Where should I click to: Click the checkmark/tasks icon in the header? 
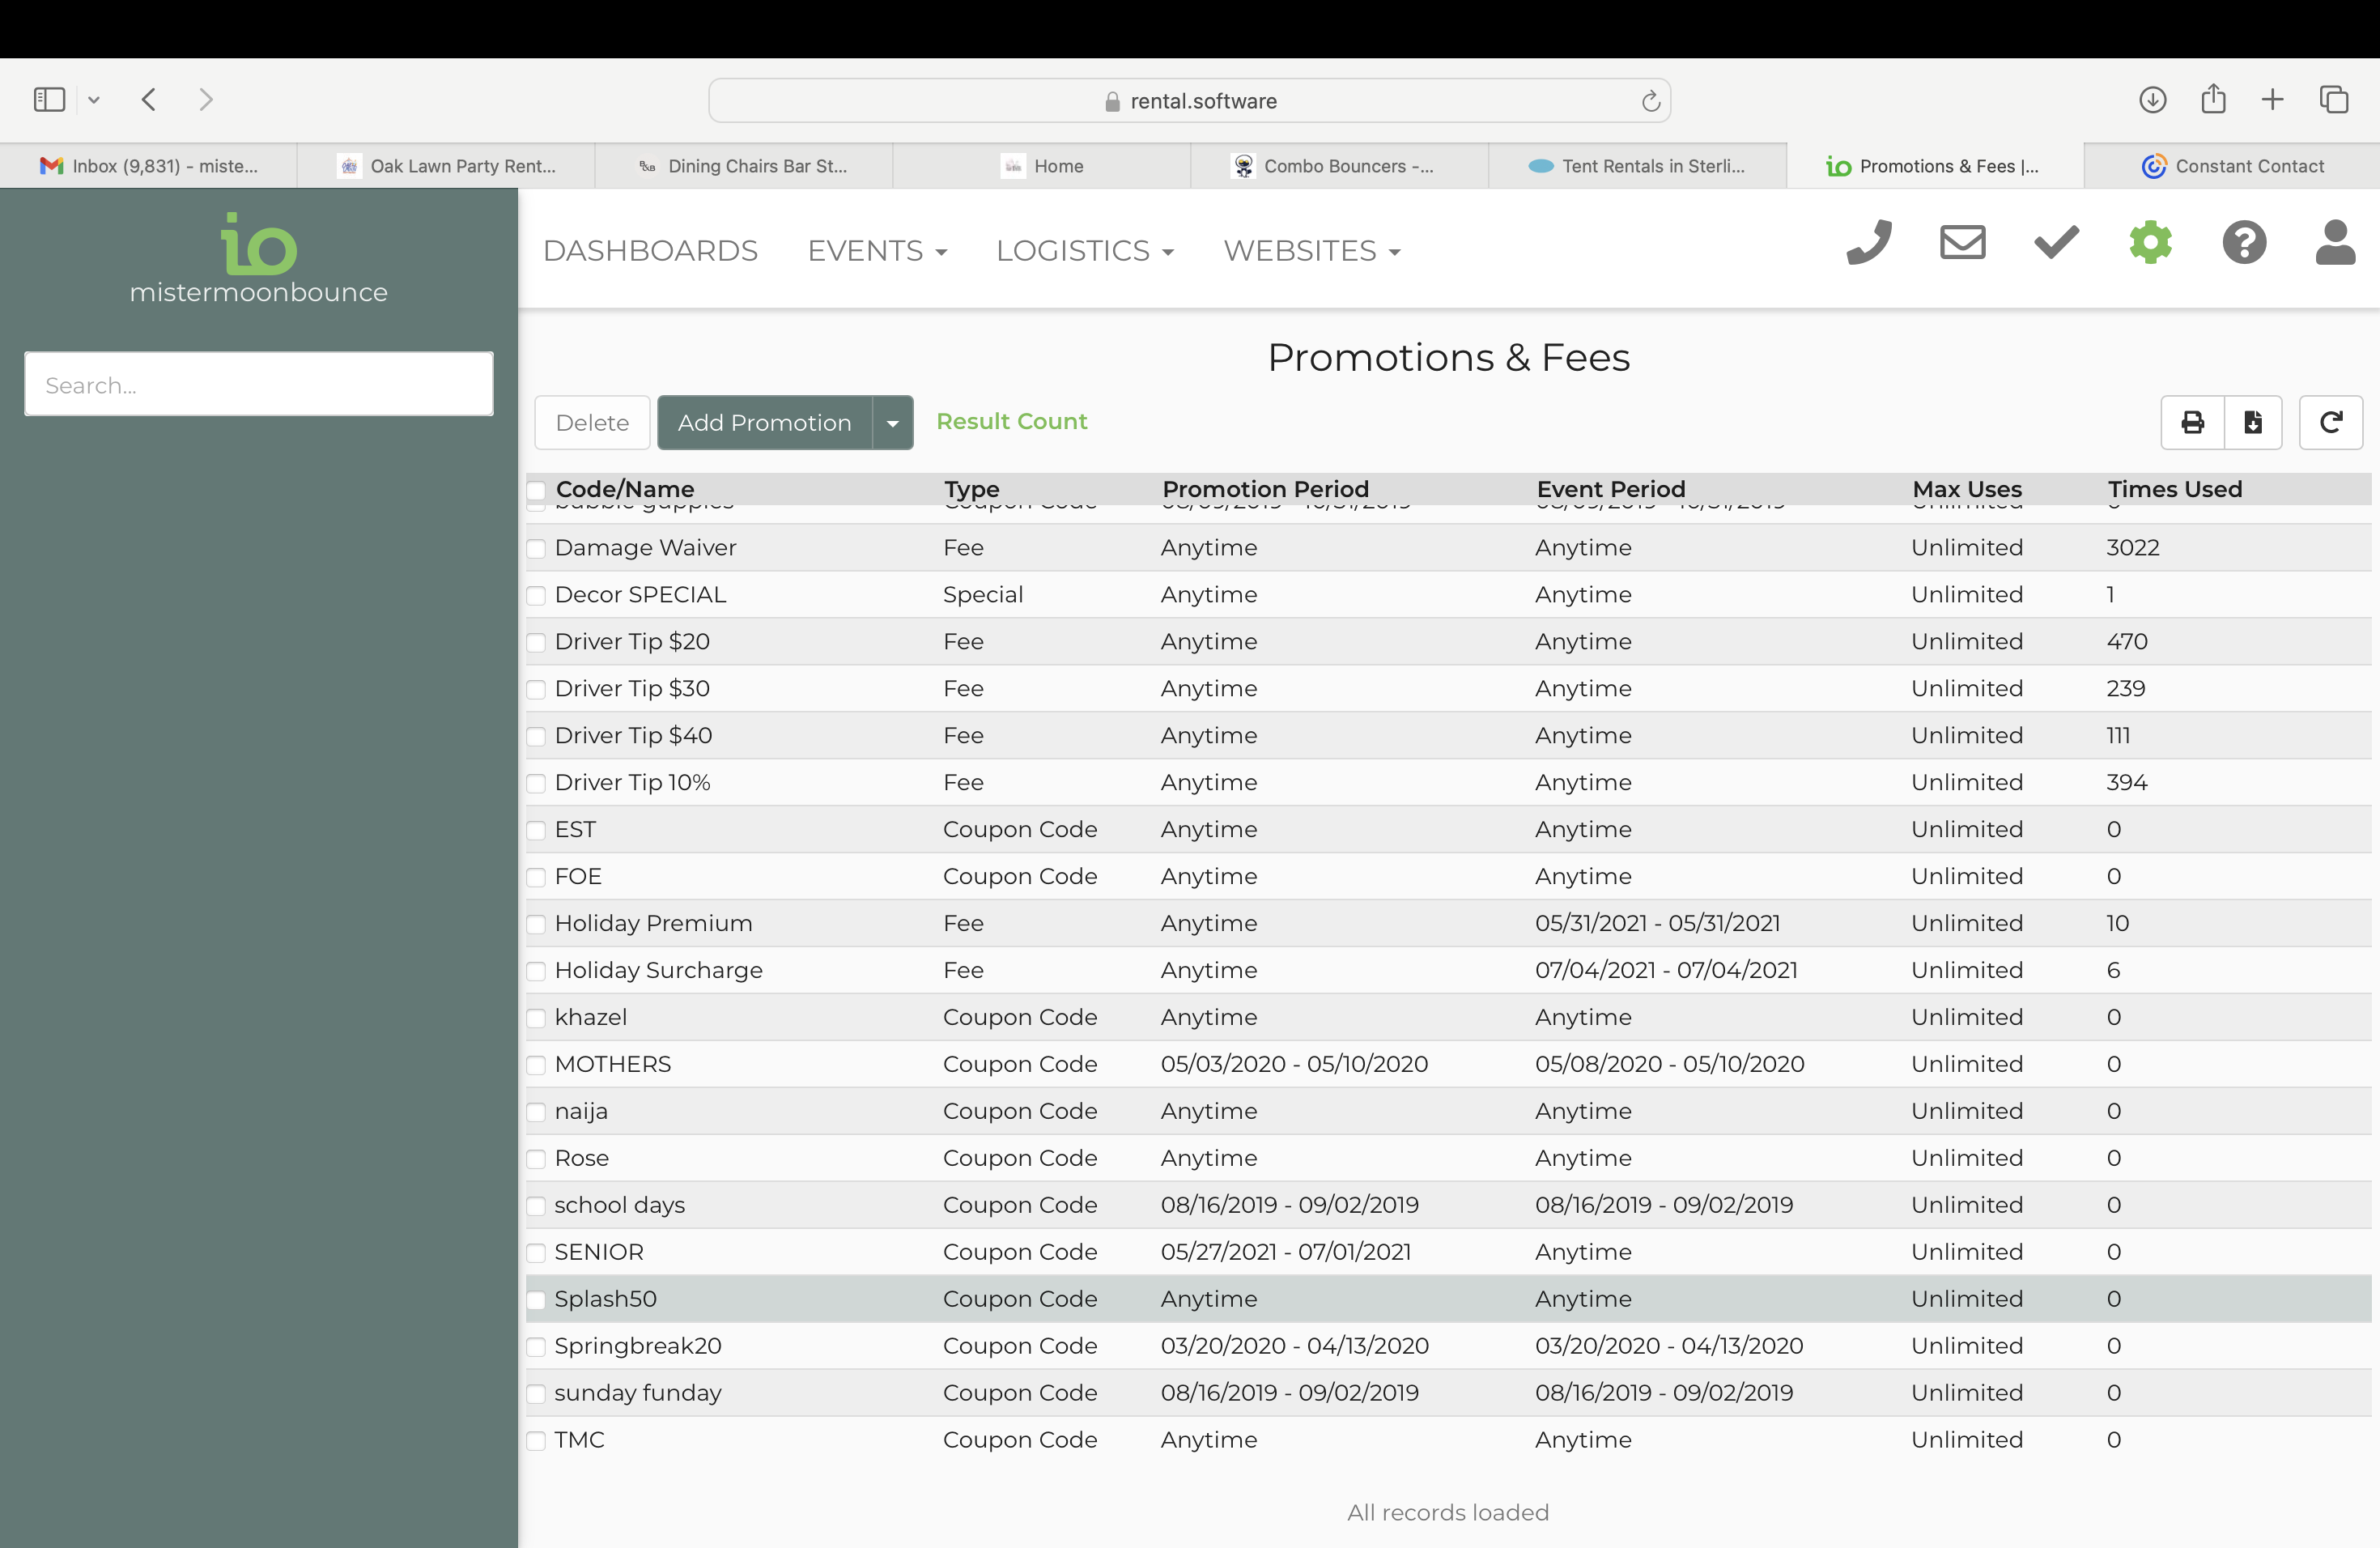(2055, 243)
